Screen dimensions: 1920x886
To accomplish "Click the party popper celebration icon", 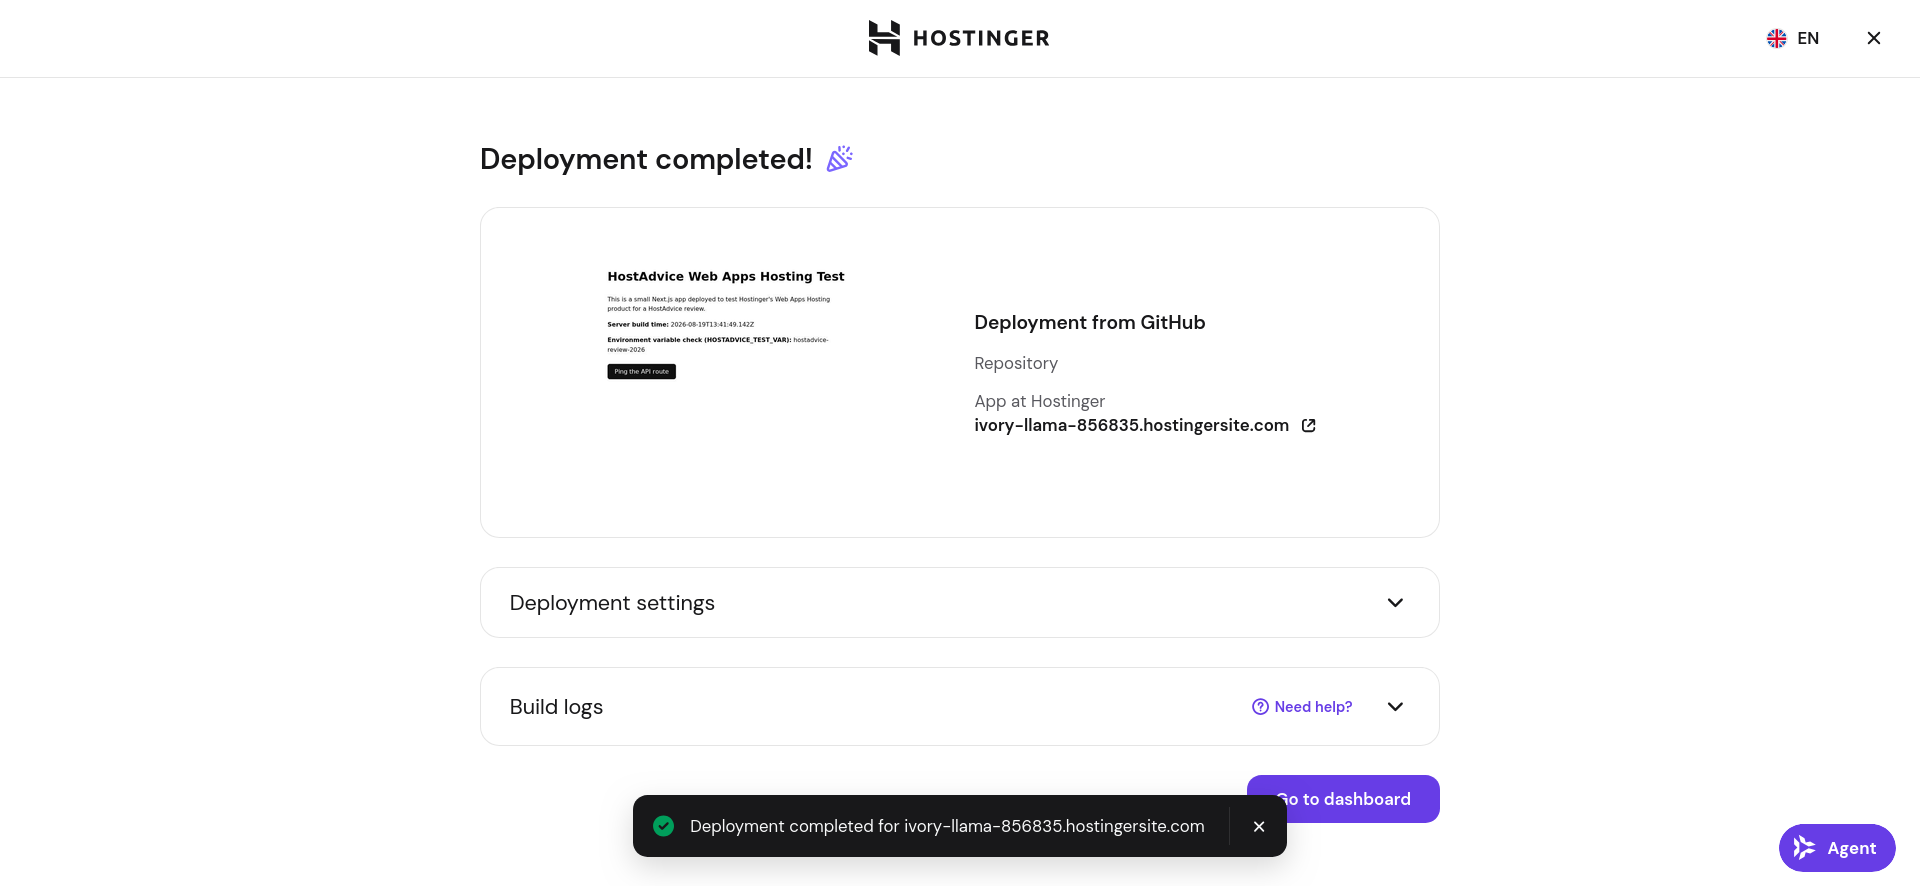I will click(x=839, y=159).
